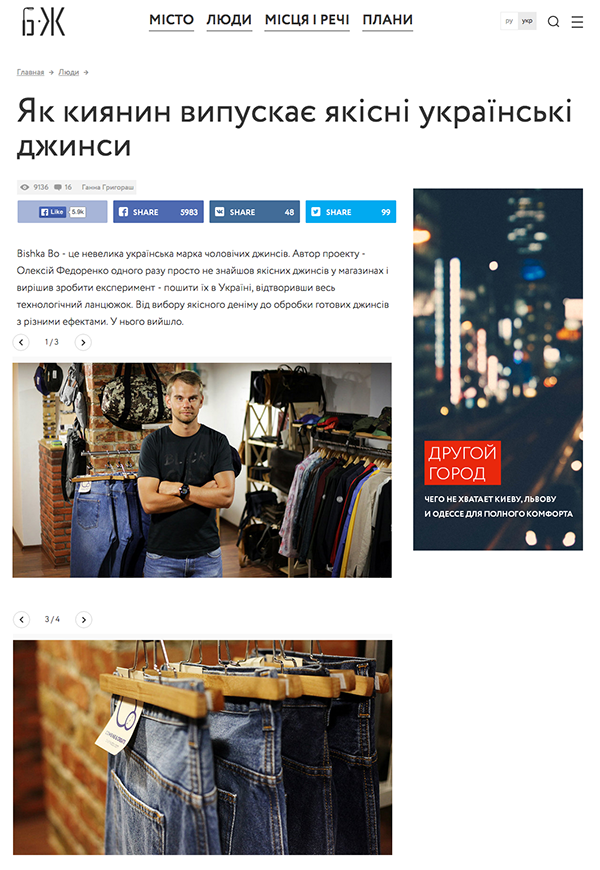Share article on Facebook

[158, 212]
